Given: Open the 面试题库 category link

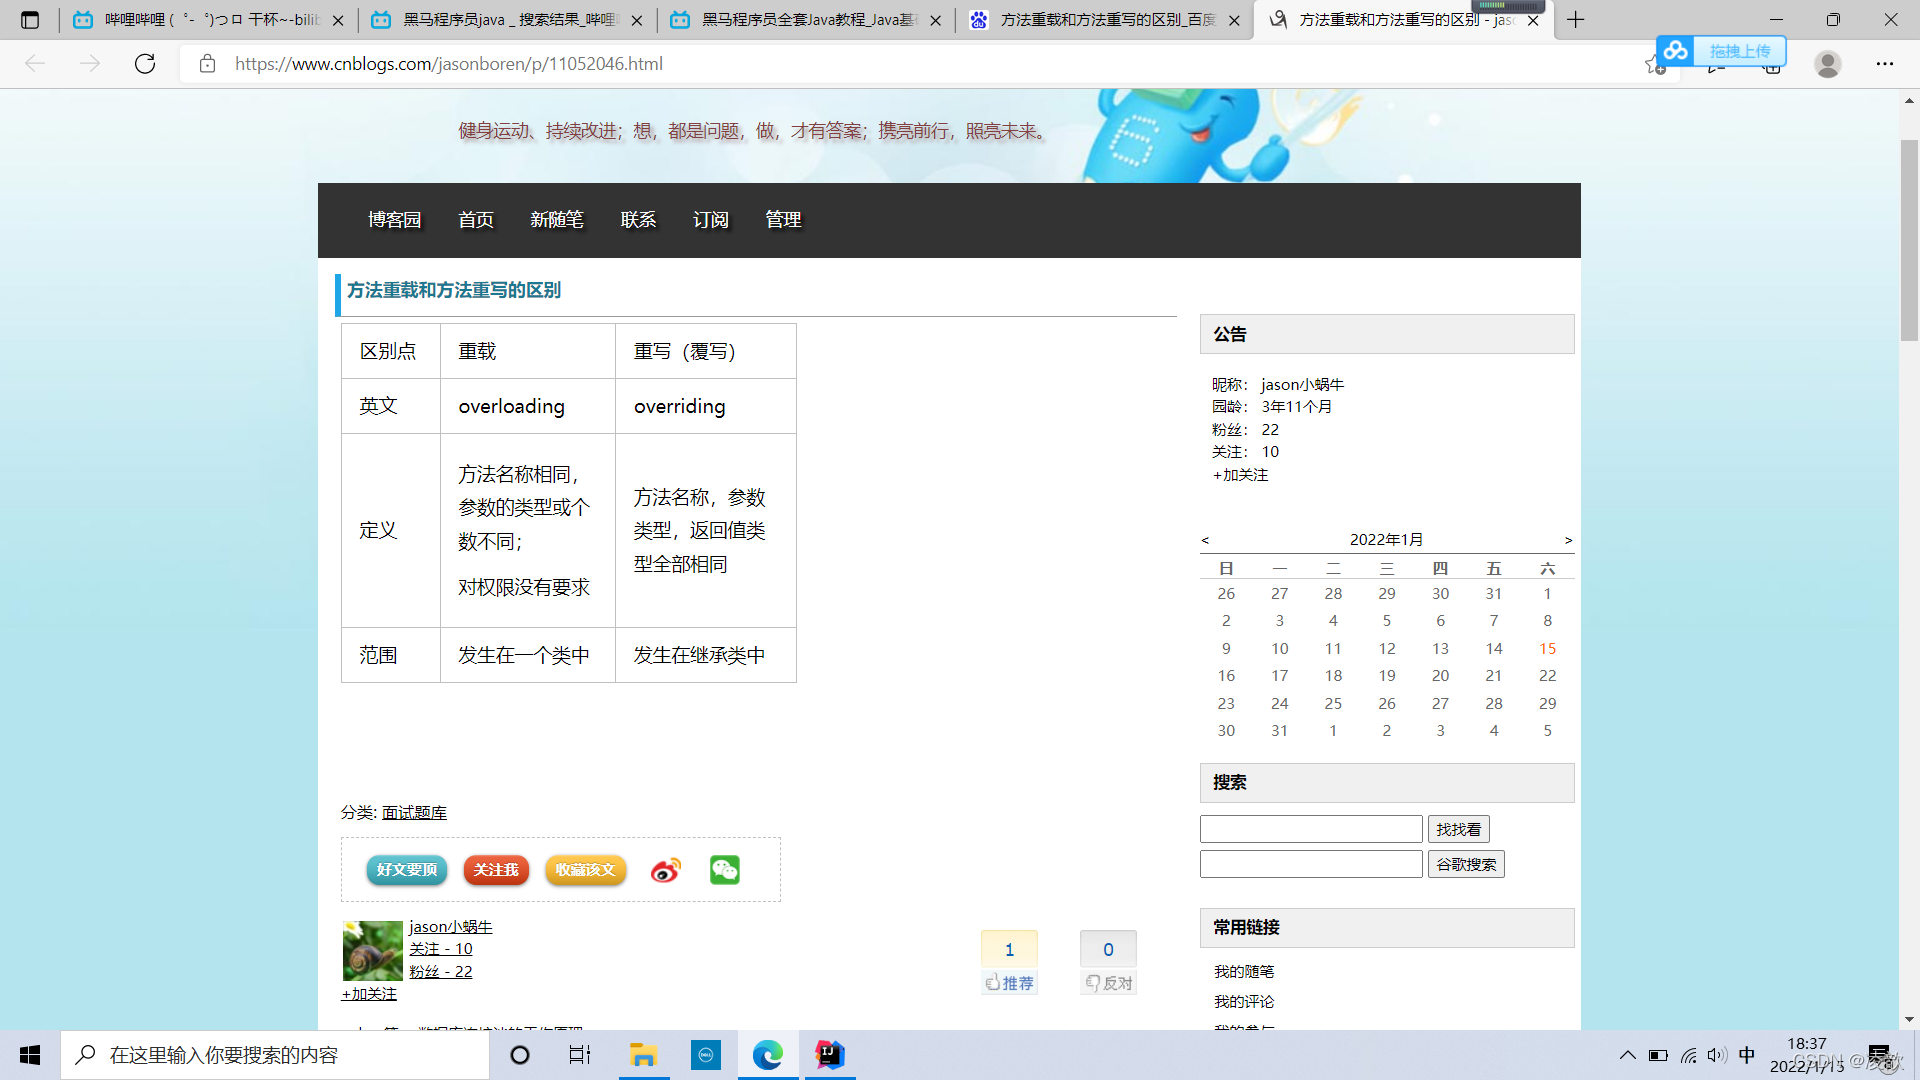Looking at the screenshot, I should point(414,813).
